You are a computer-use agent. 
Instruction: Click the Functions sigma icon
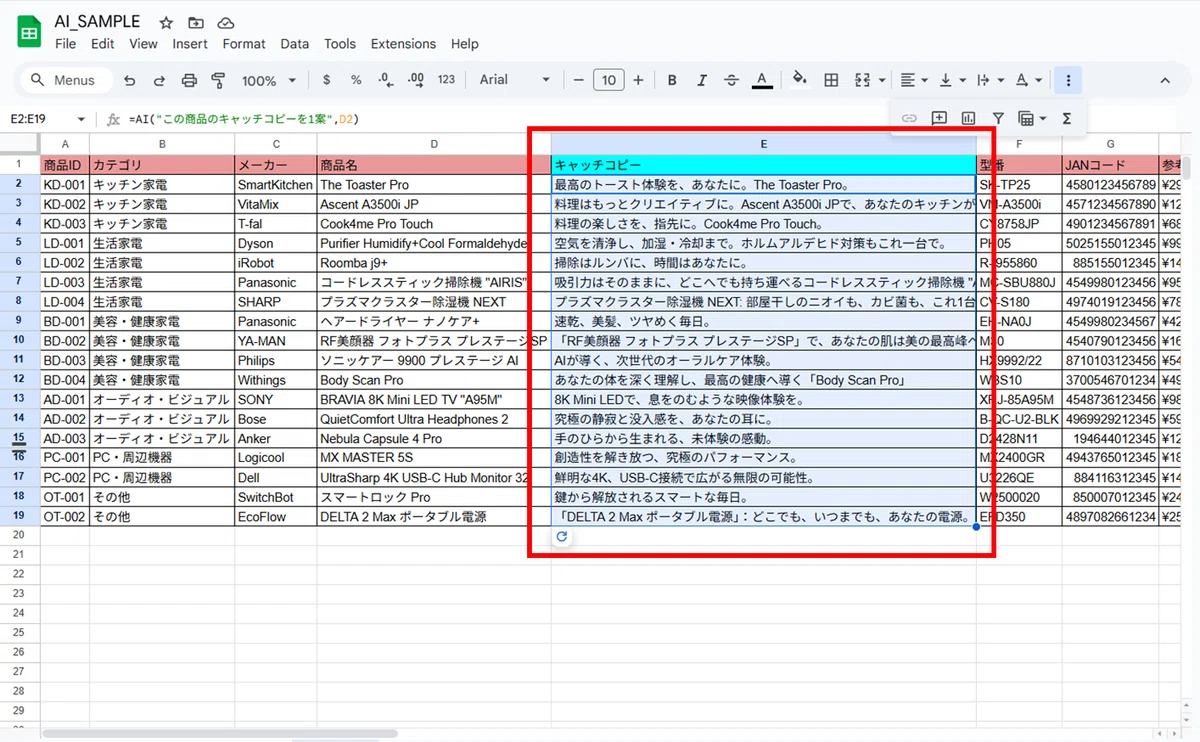point(1067,118)
